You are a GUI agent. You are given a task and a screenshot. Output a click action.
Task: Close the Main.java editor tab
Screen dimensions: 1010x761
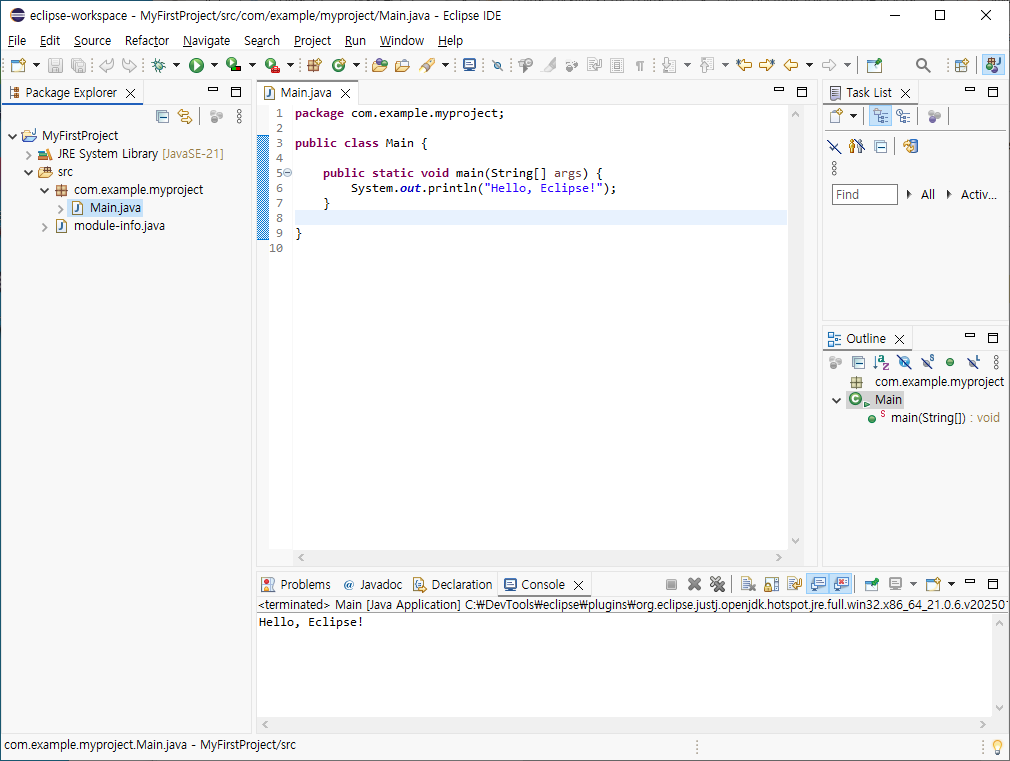point(345,93)
